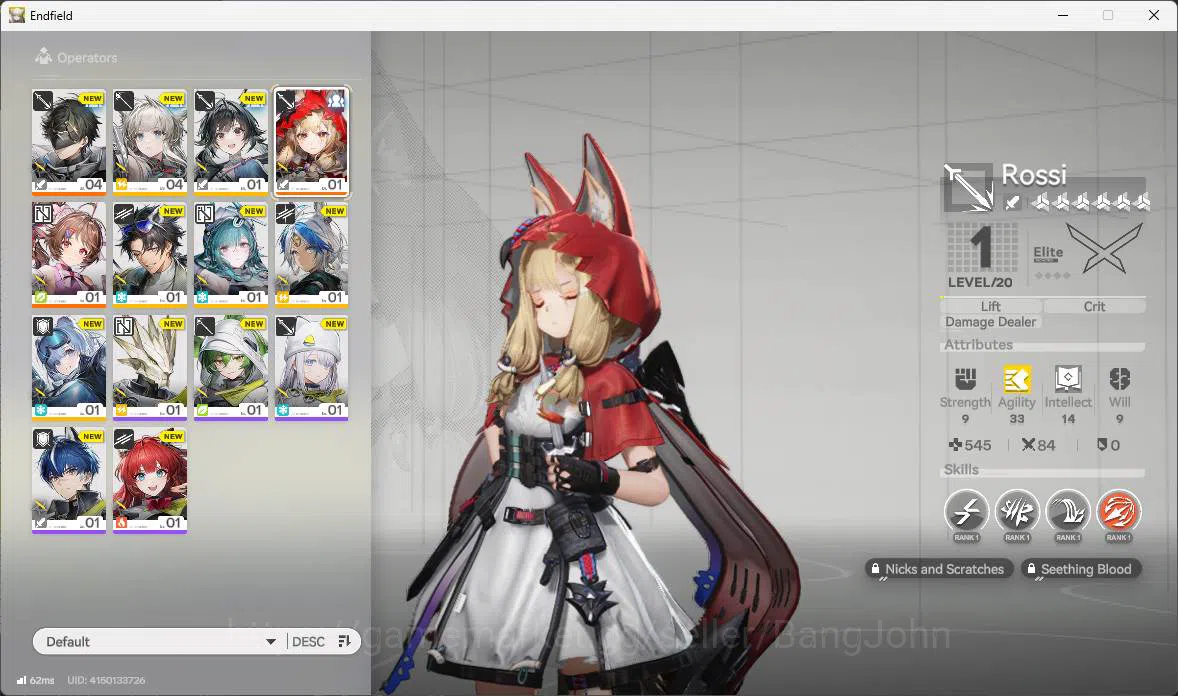Select the teal-haired operator card

pos(231,255)
